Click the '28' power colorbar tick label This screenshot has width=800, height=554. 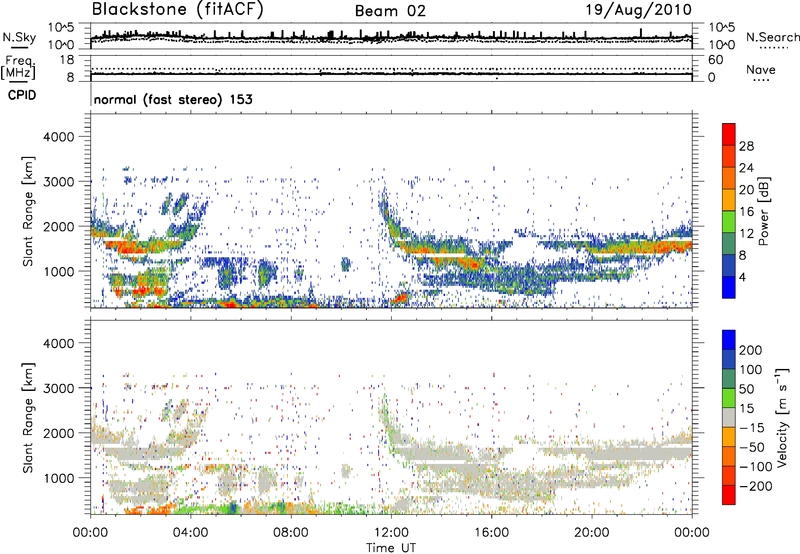(x=746, y=146)
